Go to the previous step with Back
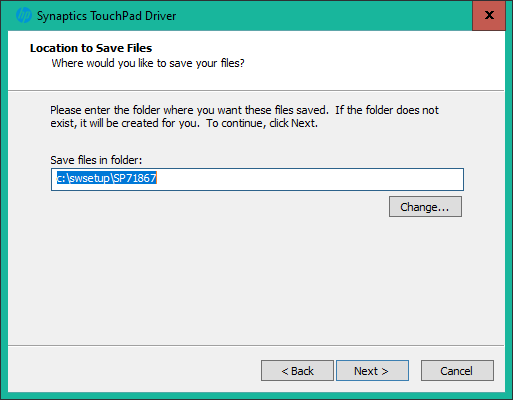Image resolution: width=513 pixels, height=400 pixels. pos(297,370)
